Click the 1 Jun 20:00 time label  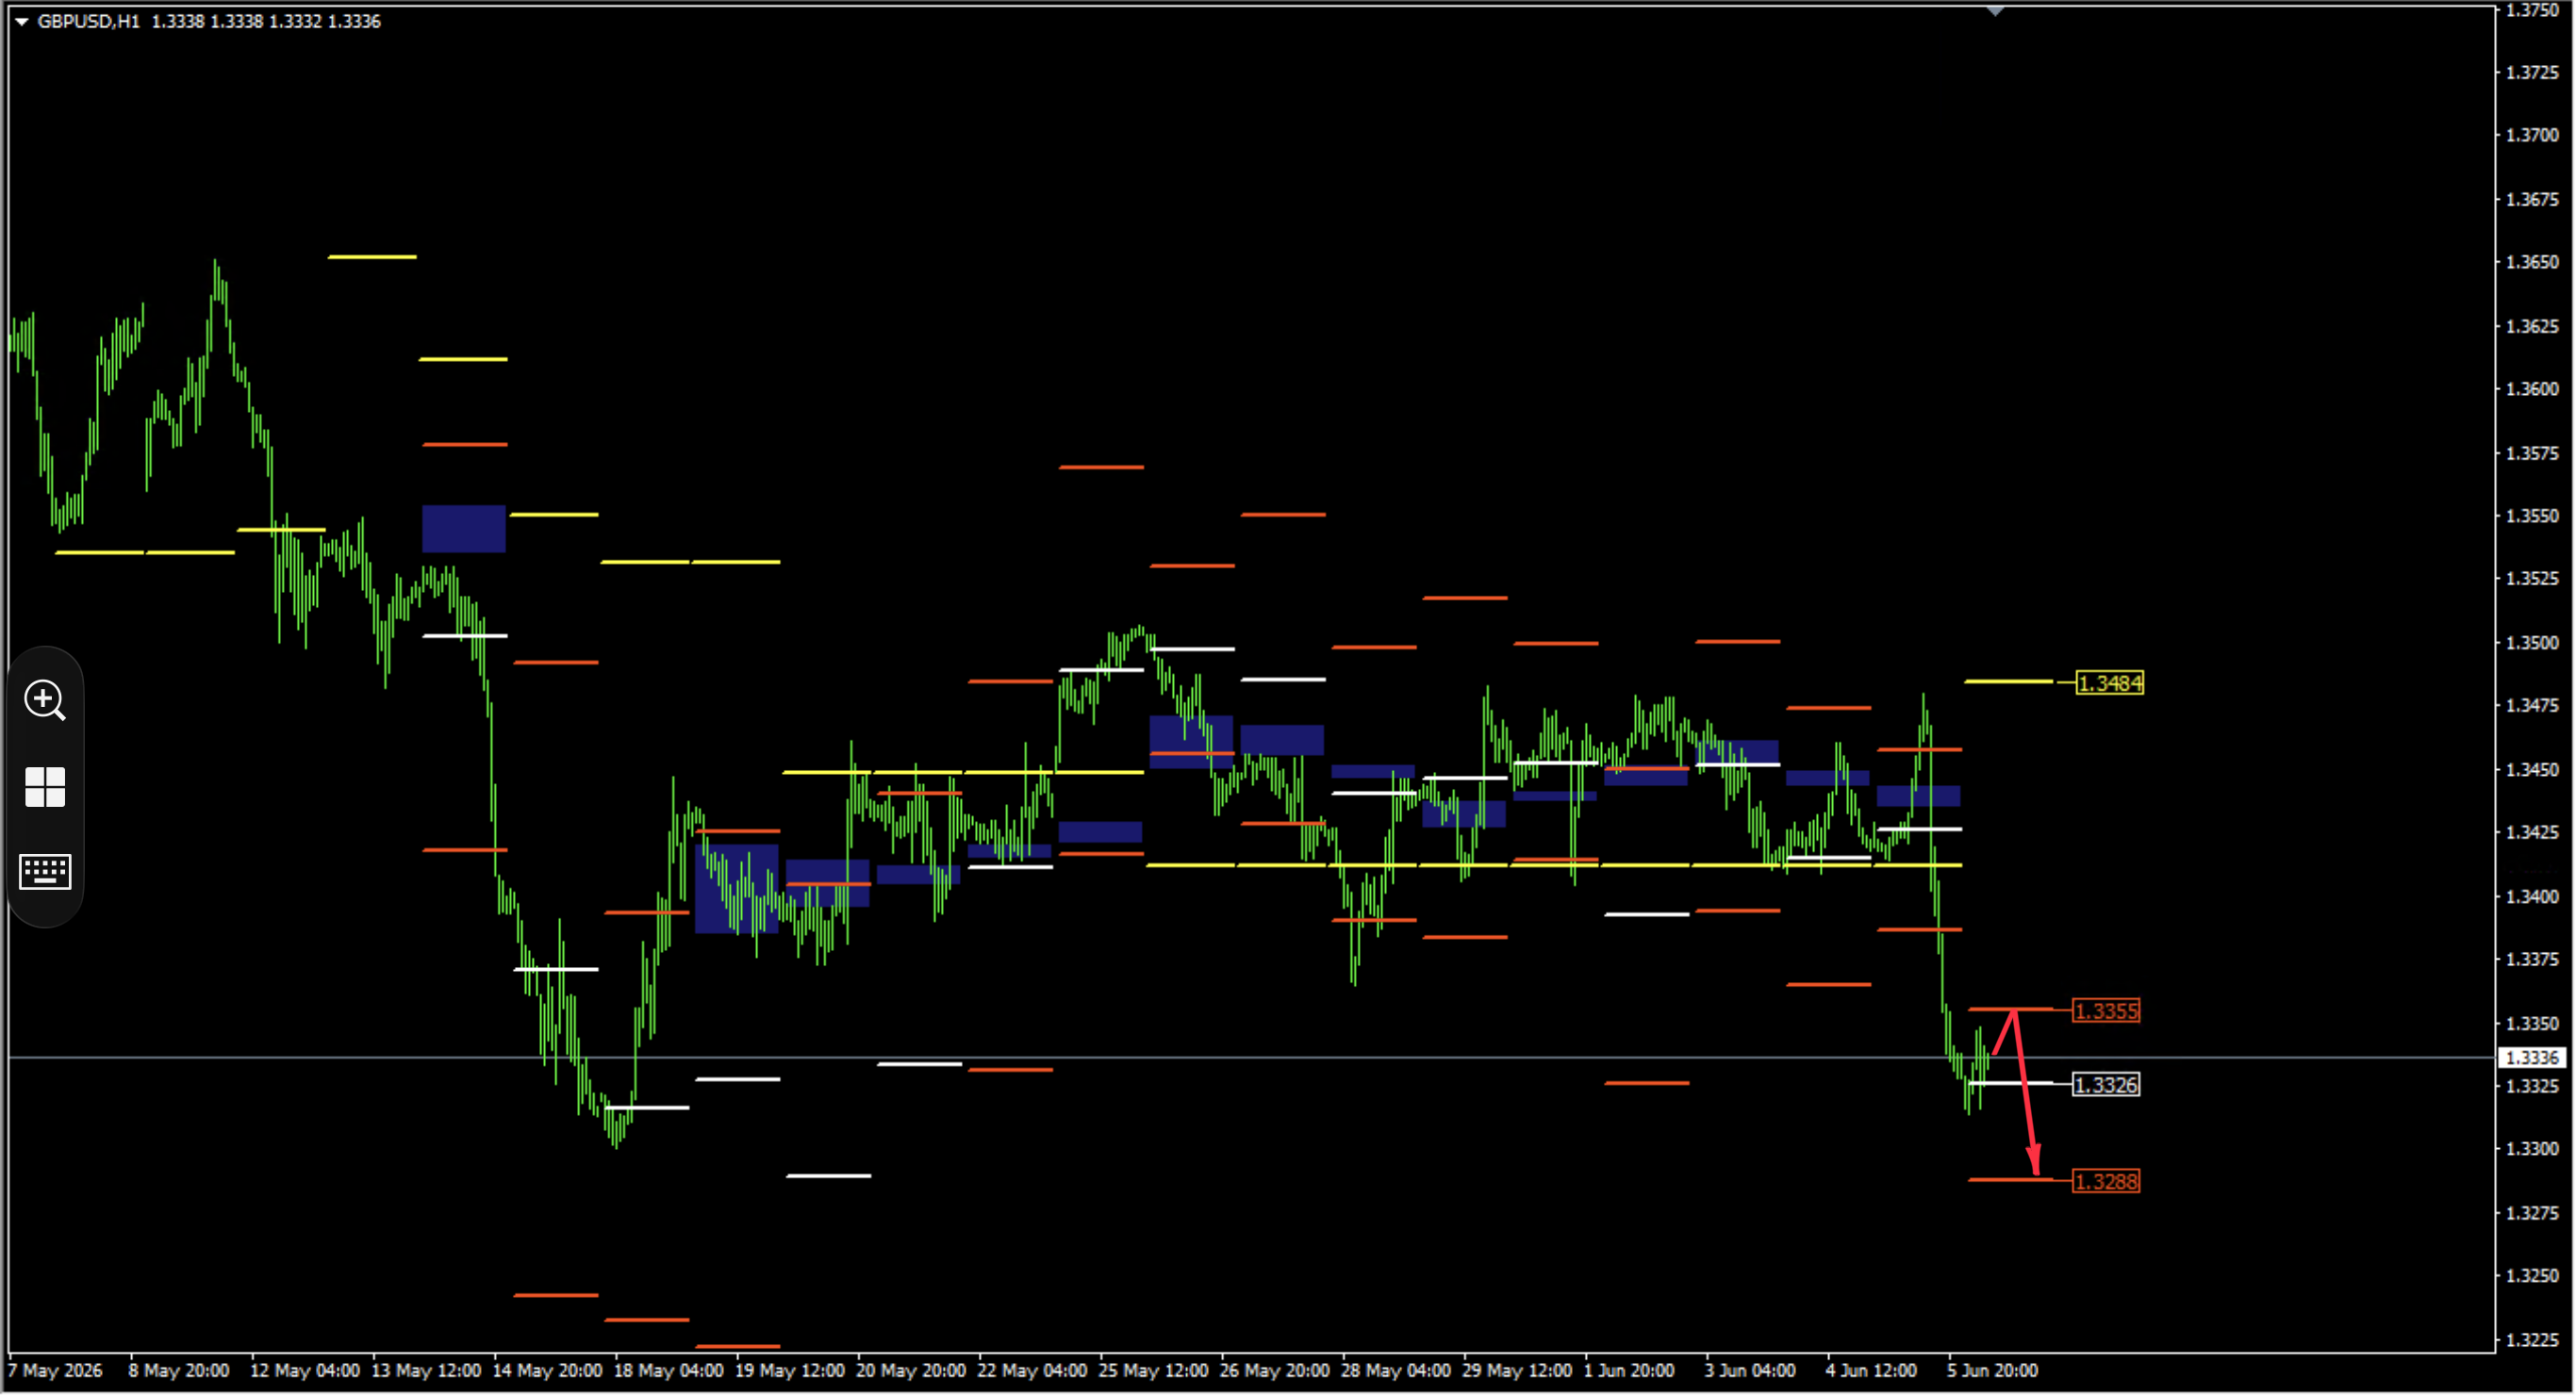coord(1629,1371)
